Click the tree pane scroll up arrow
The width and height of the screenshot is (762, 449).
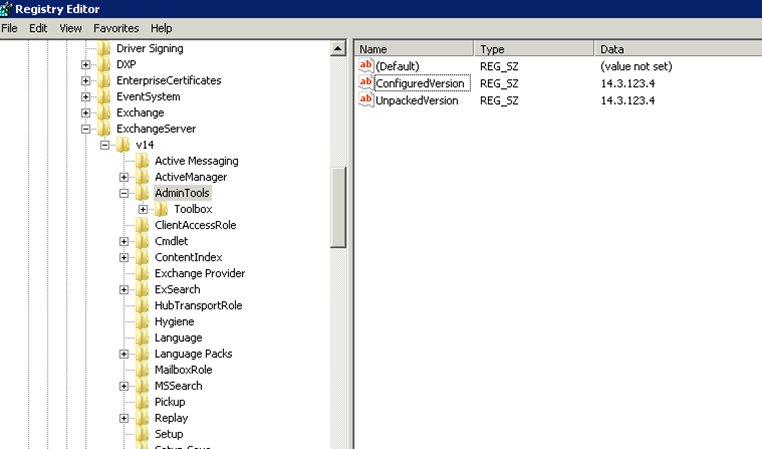[x=338, y=48]
